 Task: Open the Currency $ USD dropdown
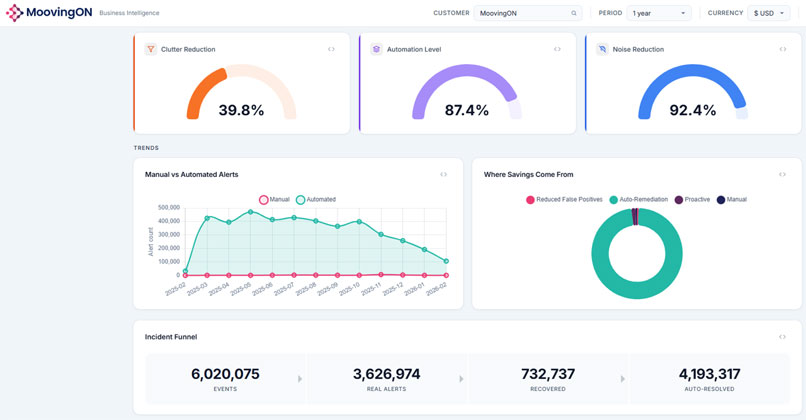[768, 14]
